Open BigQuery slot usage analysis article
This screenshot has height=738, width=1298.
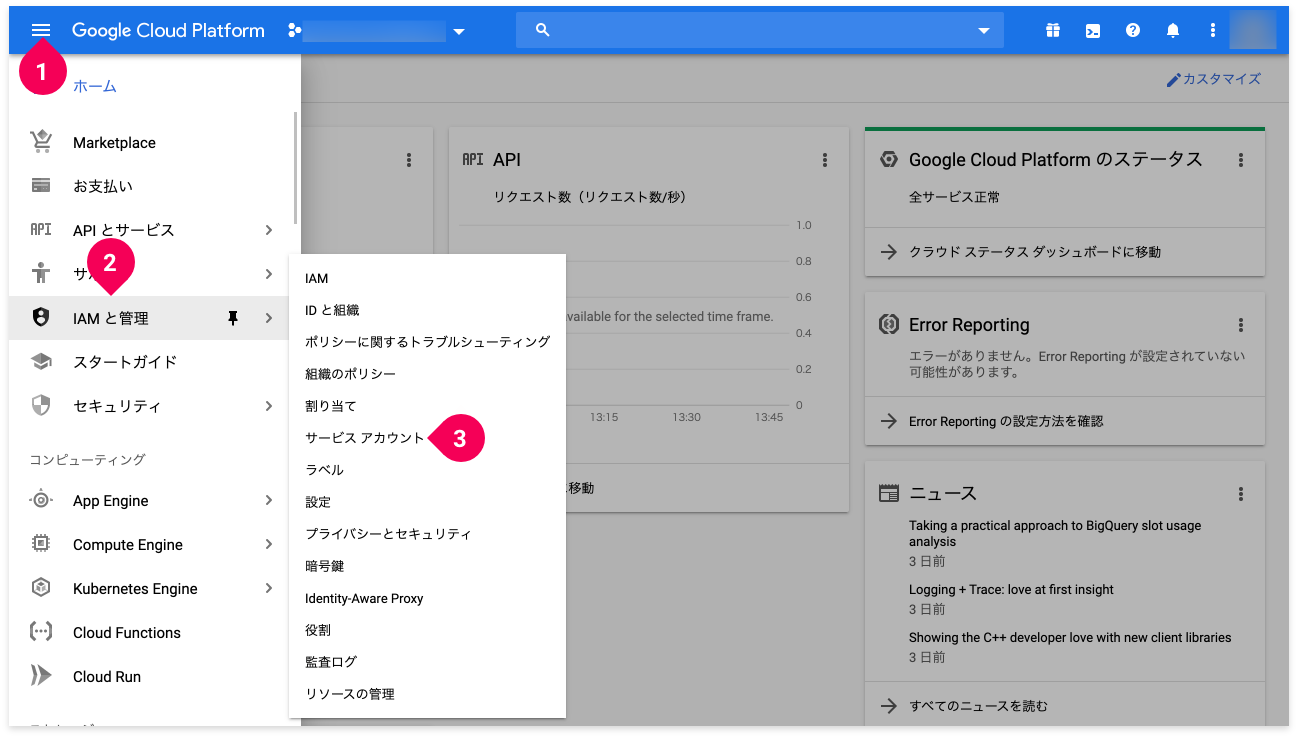1055,533
